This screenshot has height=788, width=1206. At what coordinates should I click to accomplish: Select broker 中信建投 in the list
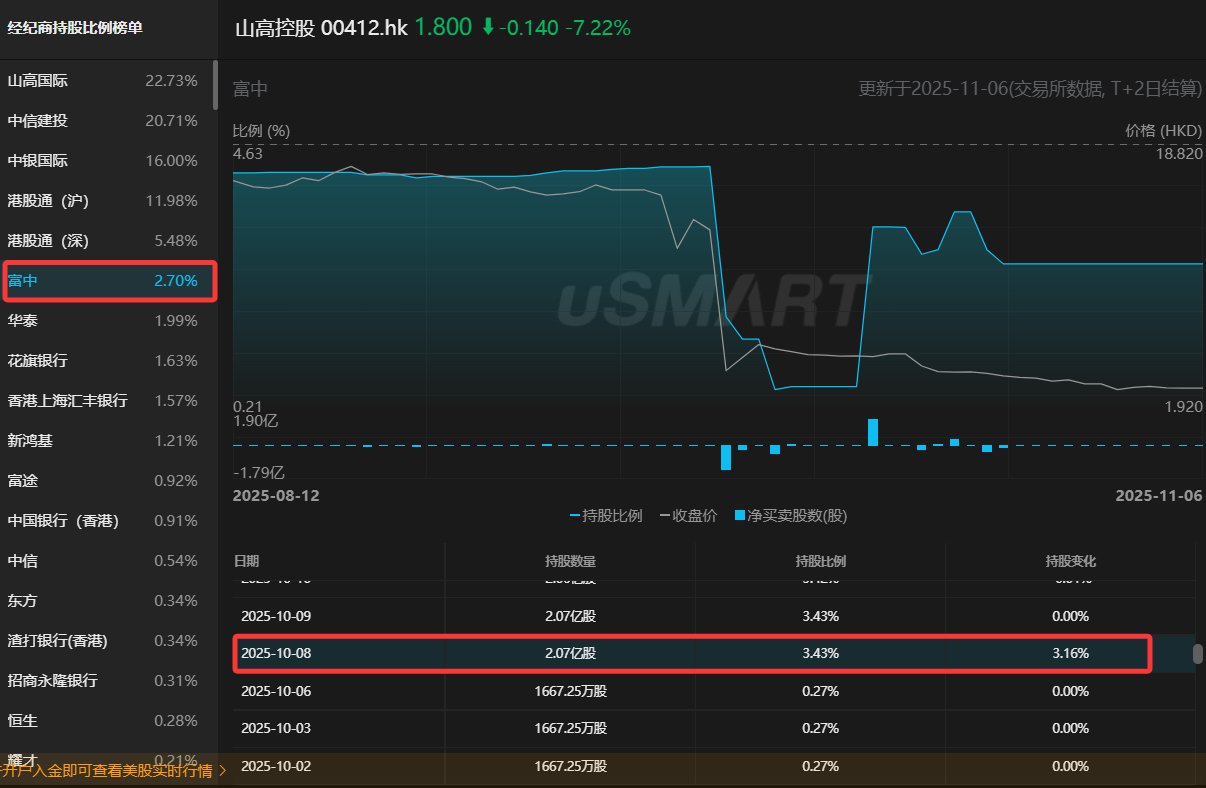pos(108,121)
